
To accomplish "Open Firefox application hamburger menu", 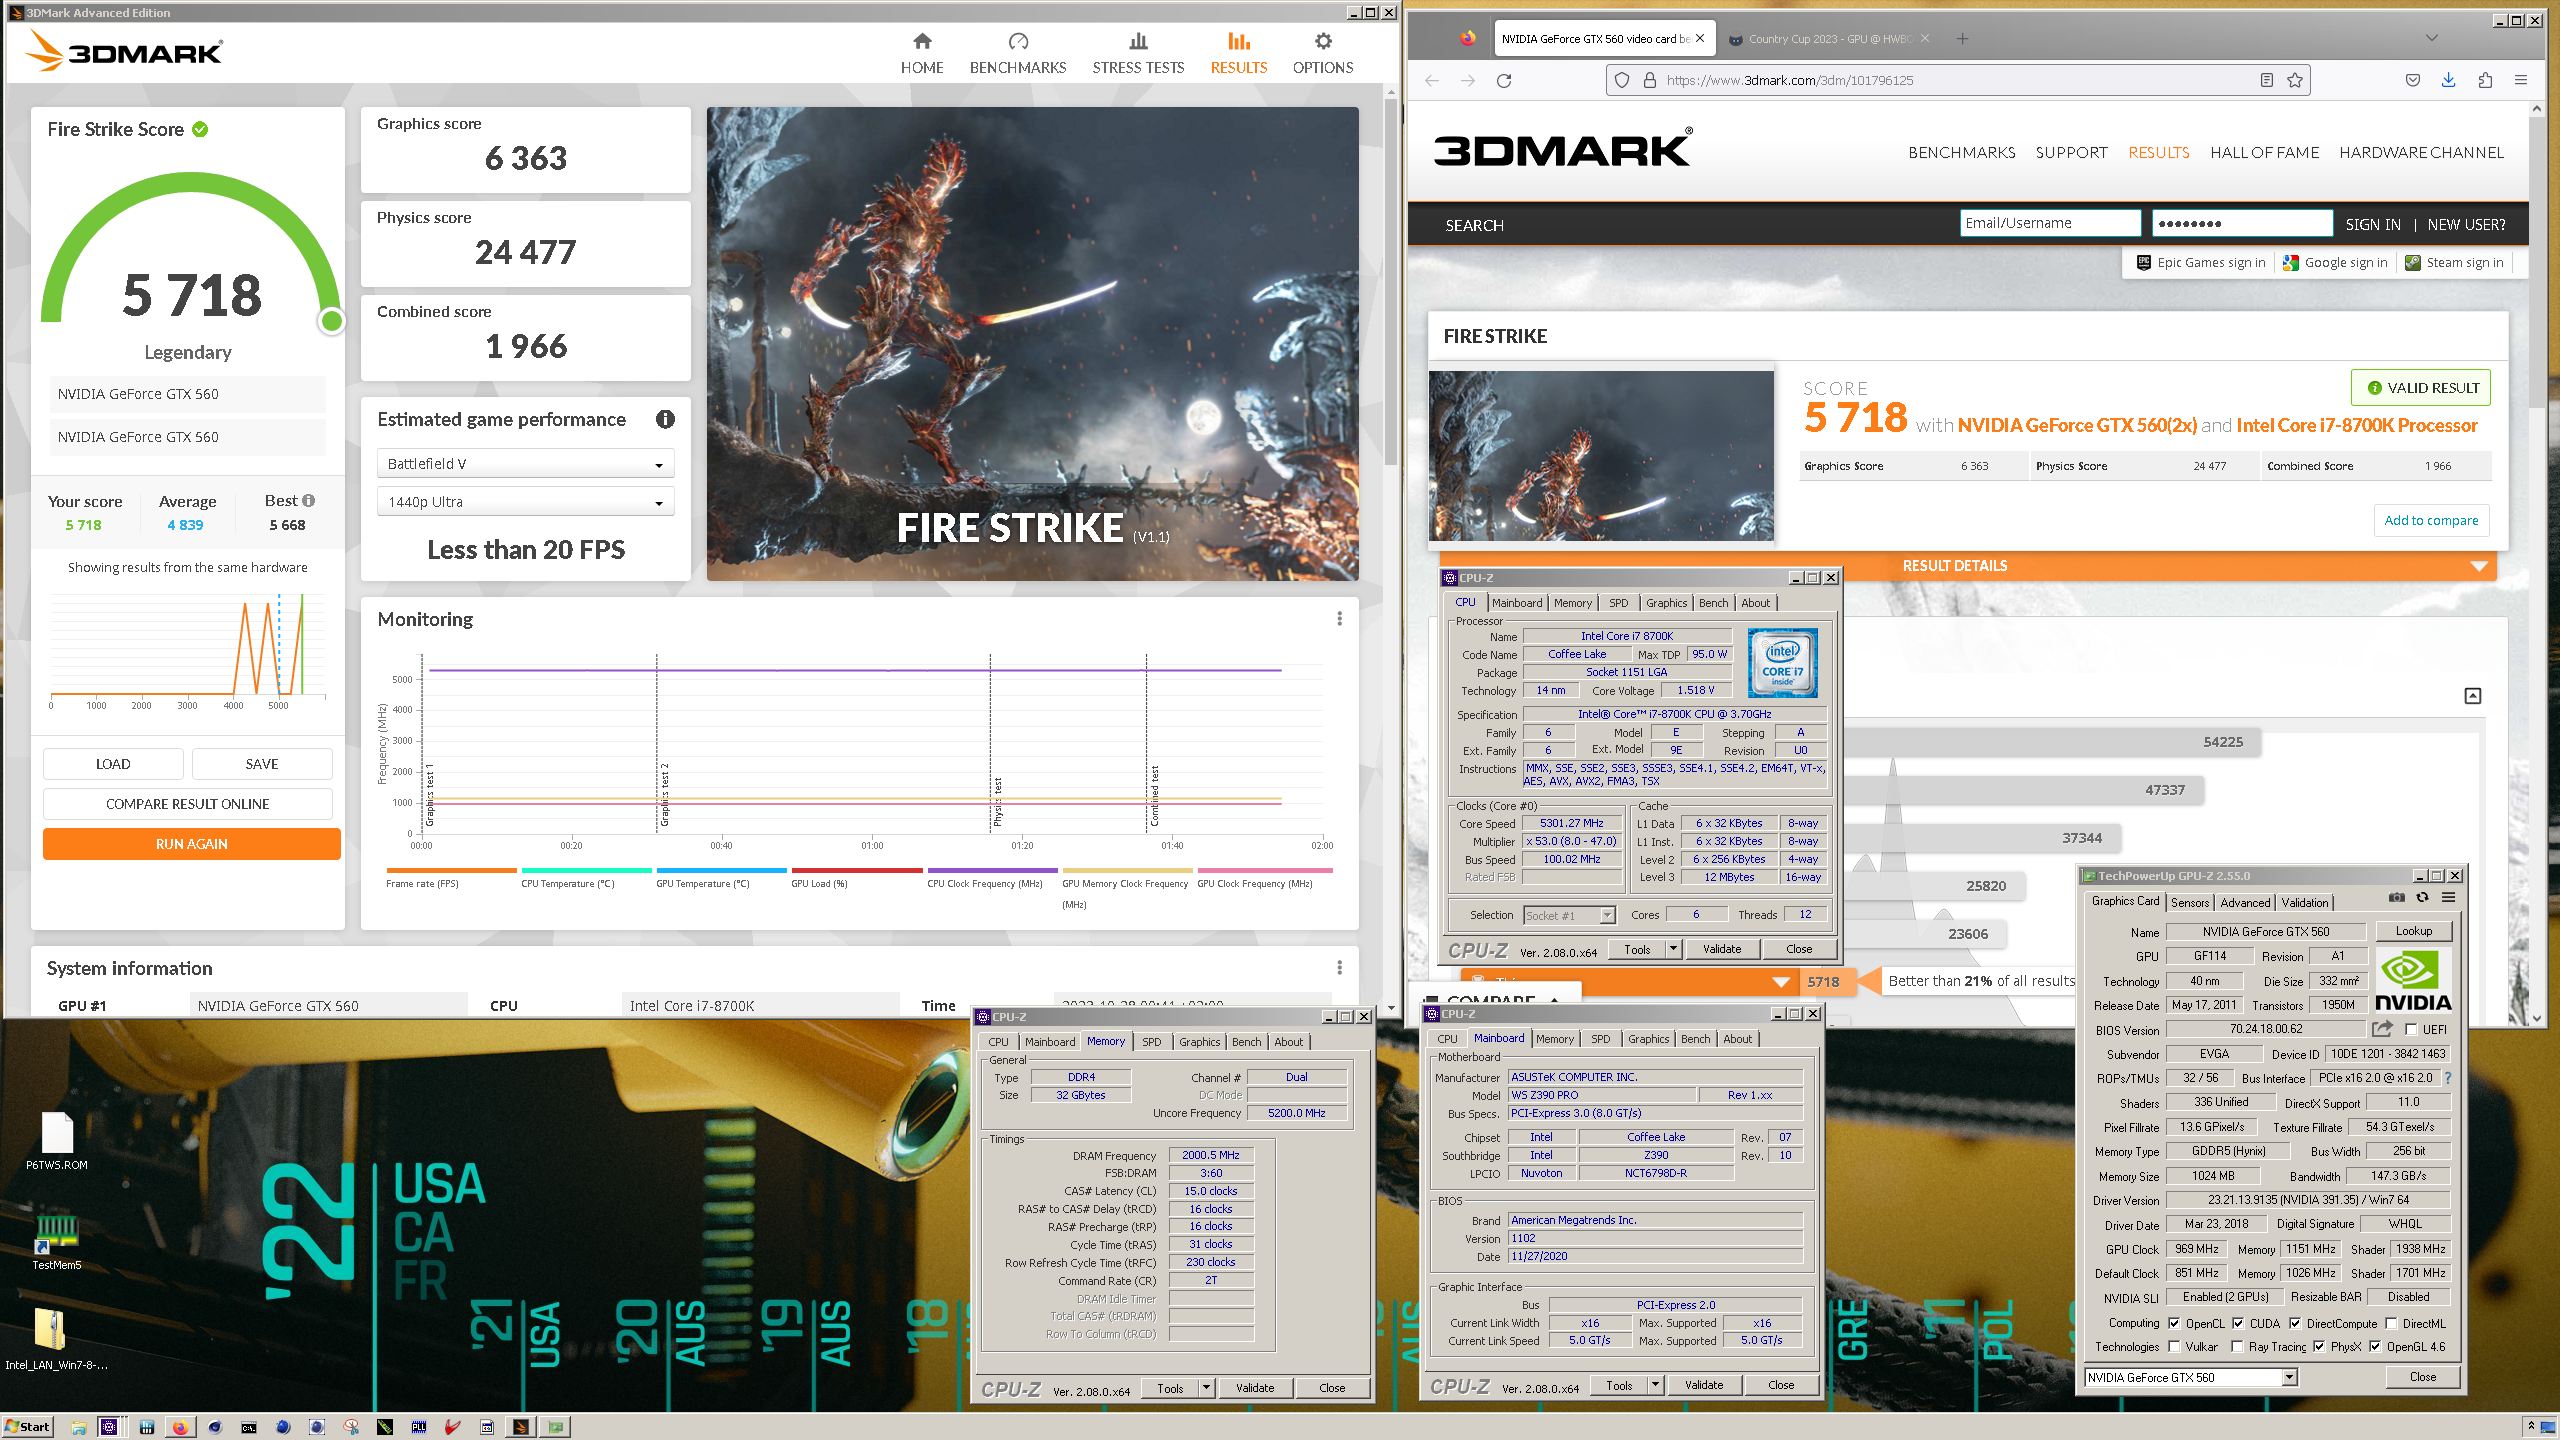I will (x=2521, y=80).
